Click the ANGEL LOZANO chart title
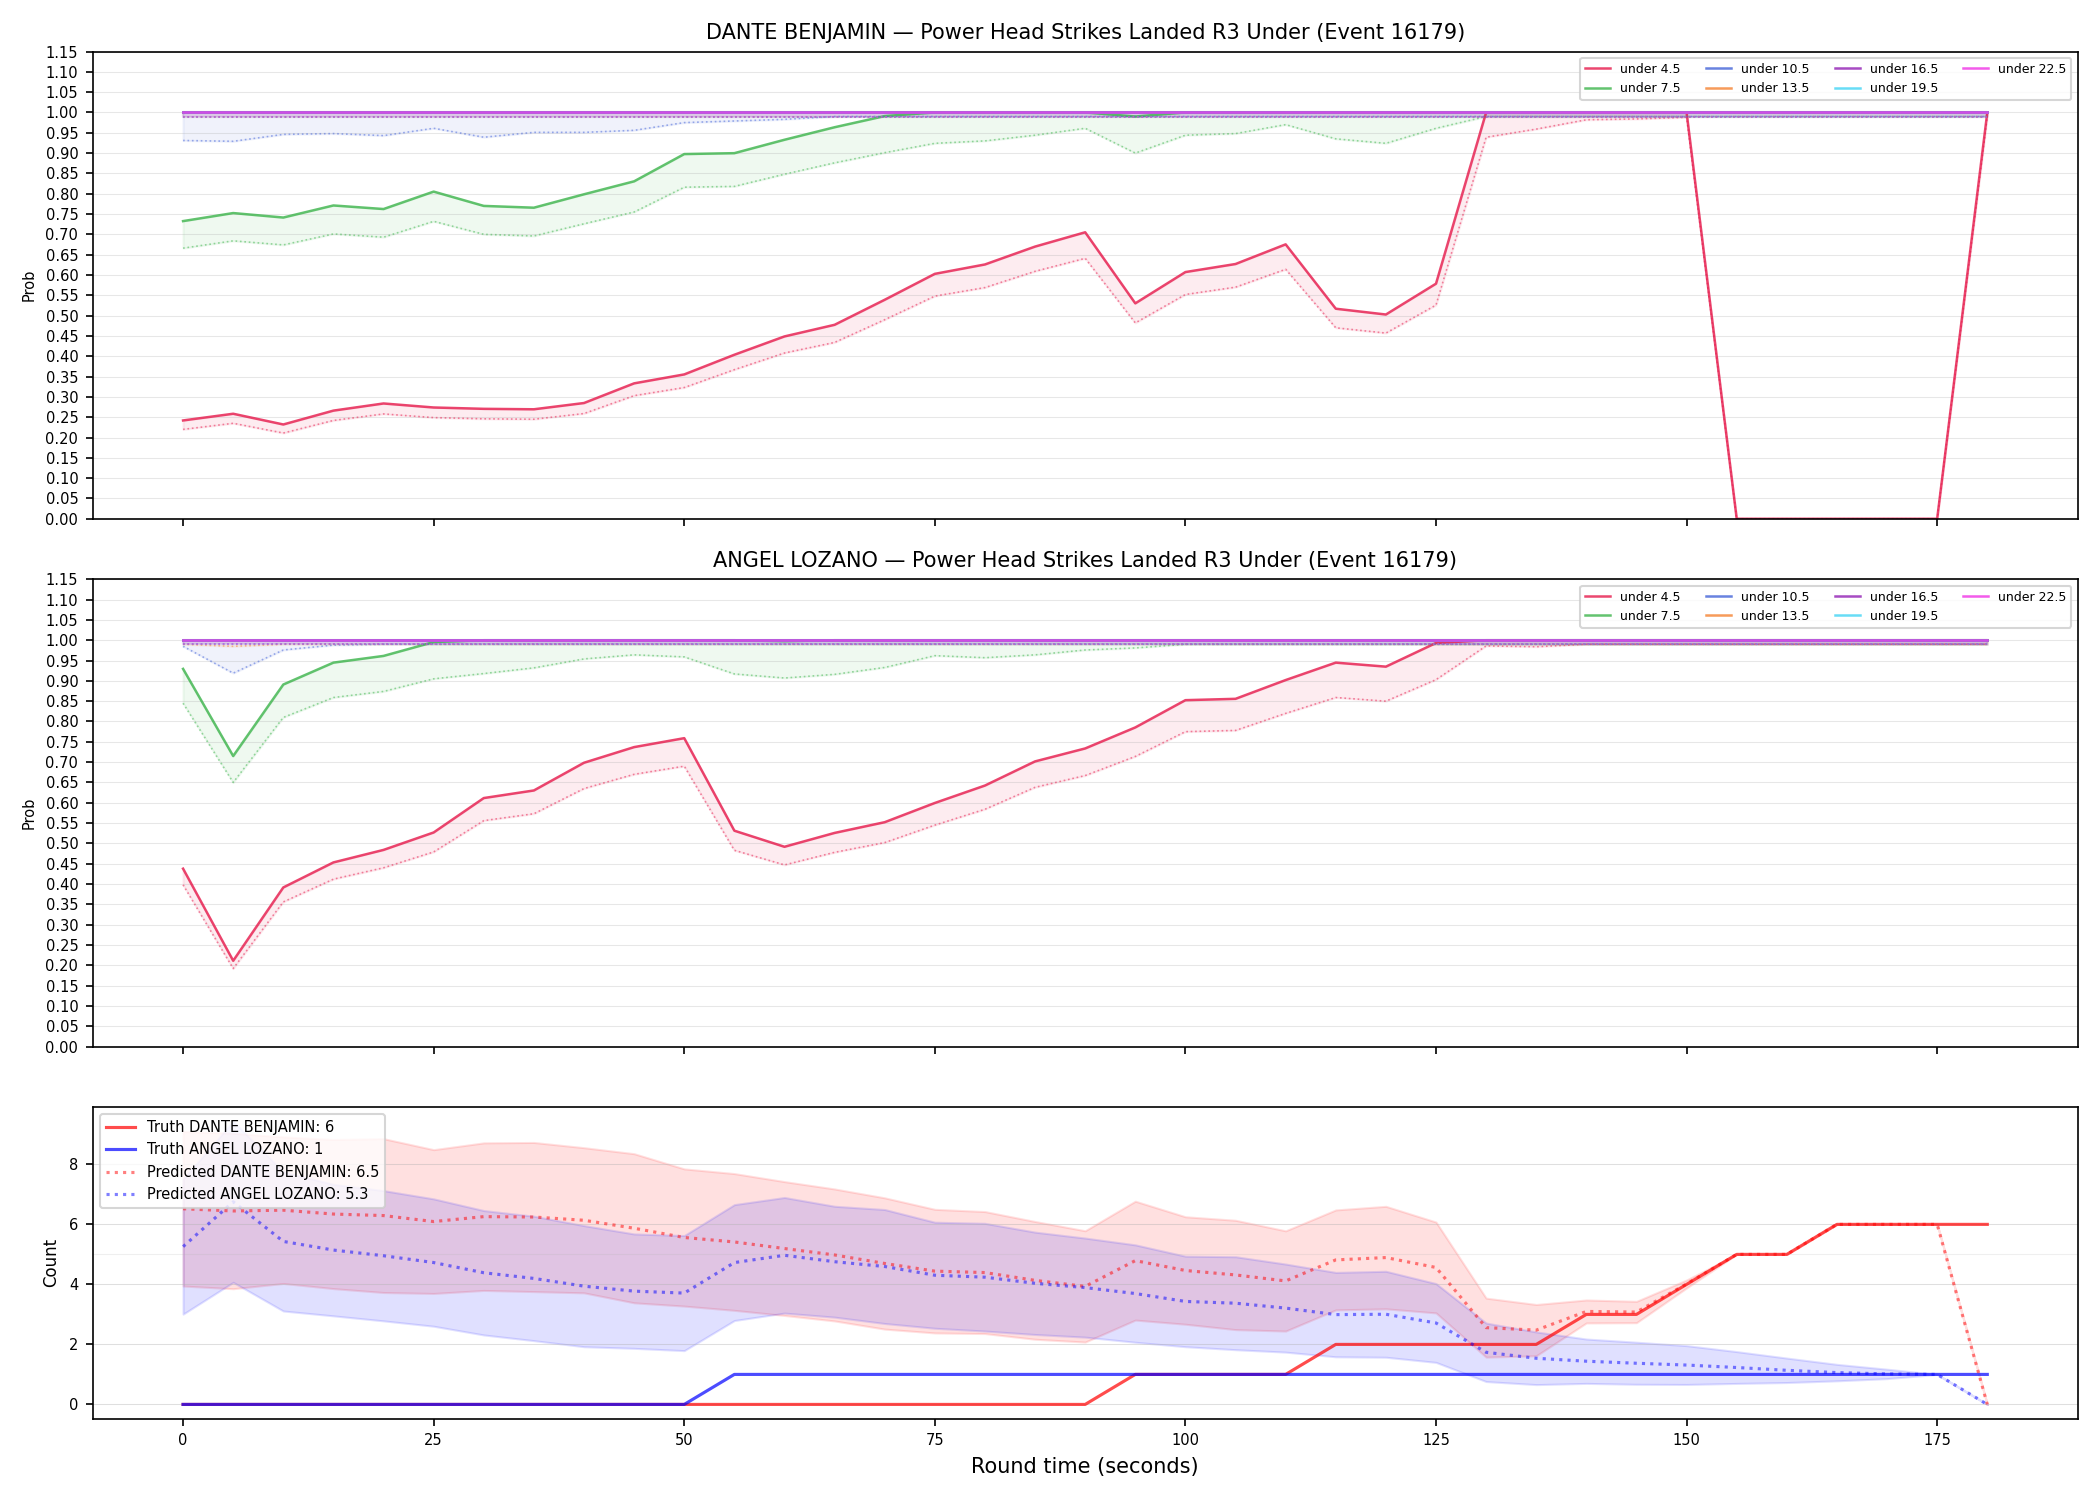Screen dimensions: 2100x1500 click(x=1085, y=560)
